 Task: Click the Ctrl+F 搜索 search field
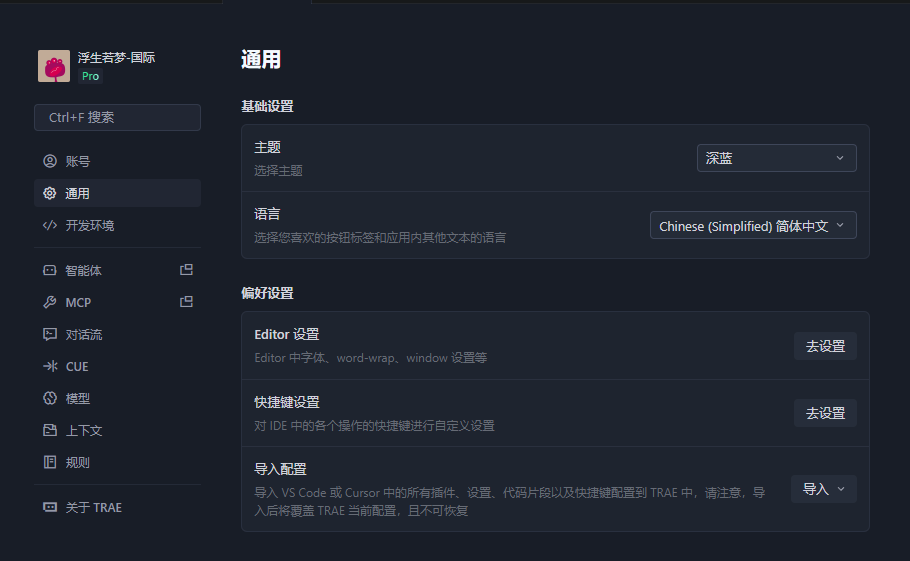pos(117,117)
